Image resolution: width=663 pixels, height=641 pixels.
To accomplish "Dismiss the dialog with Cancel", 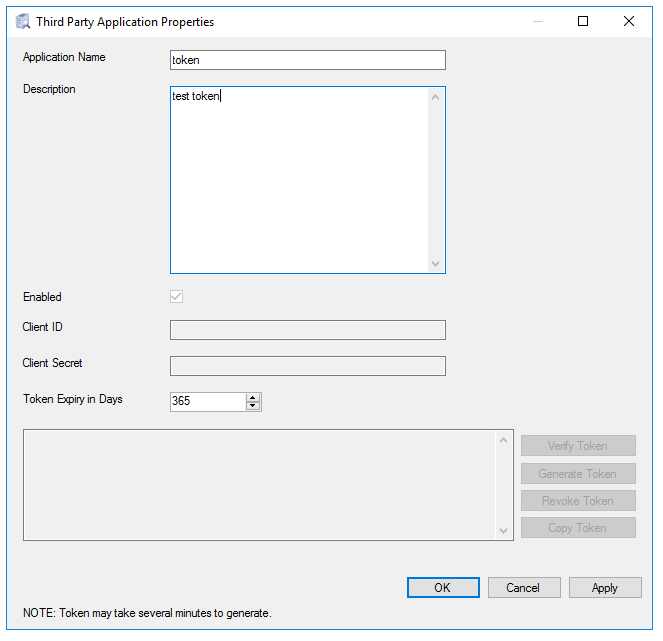I will point(523,588).
